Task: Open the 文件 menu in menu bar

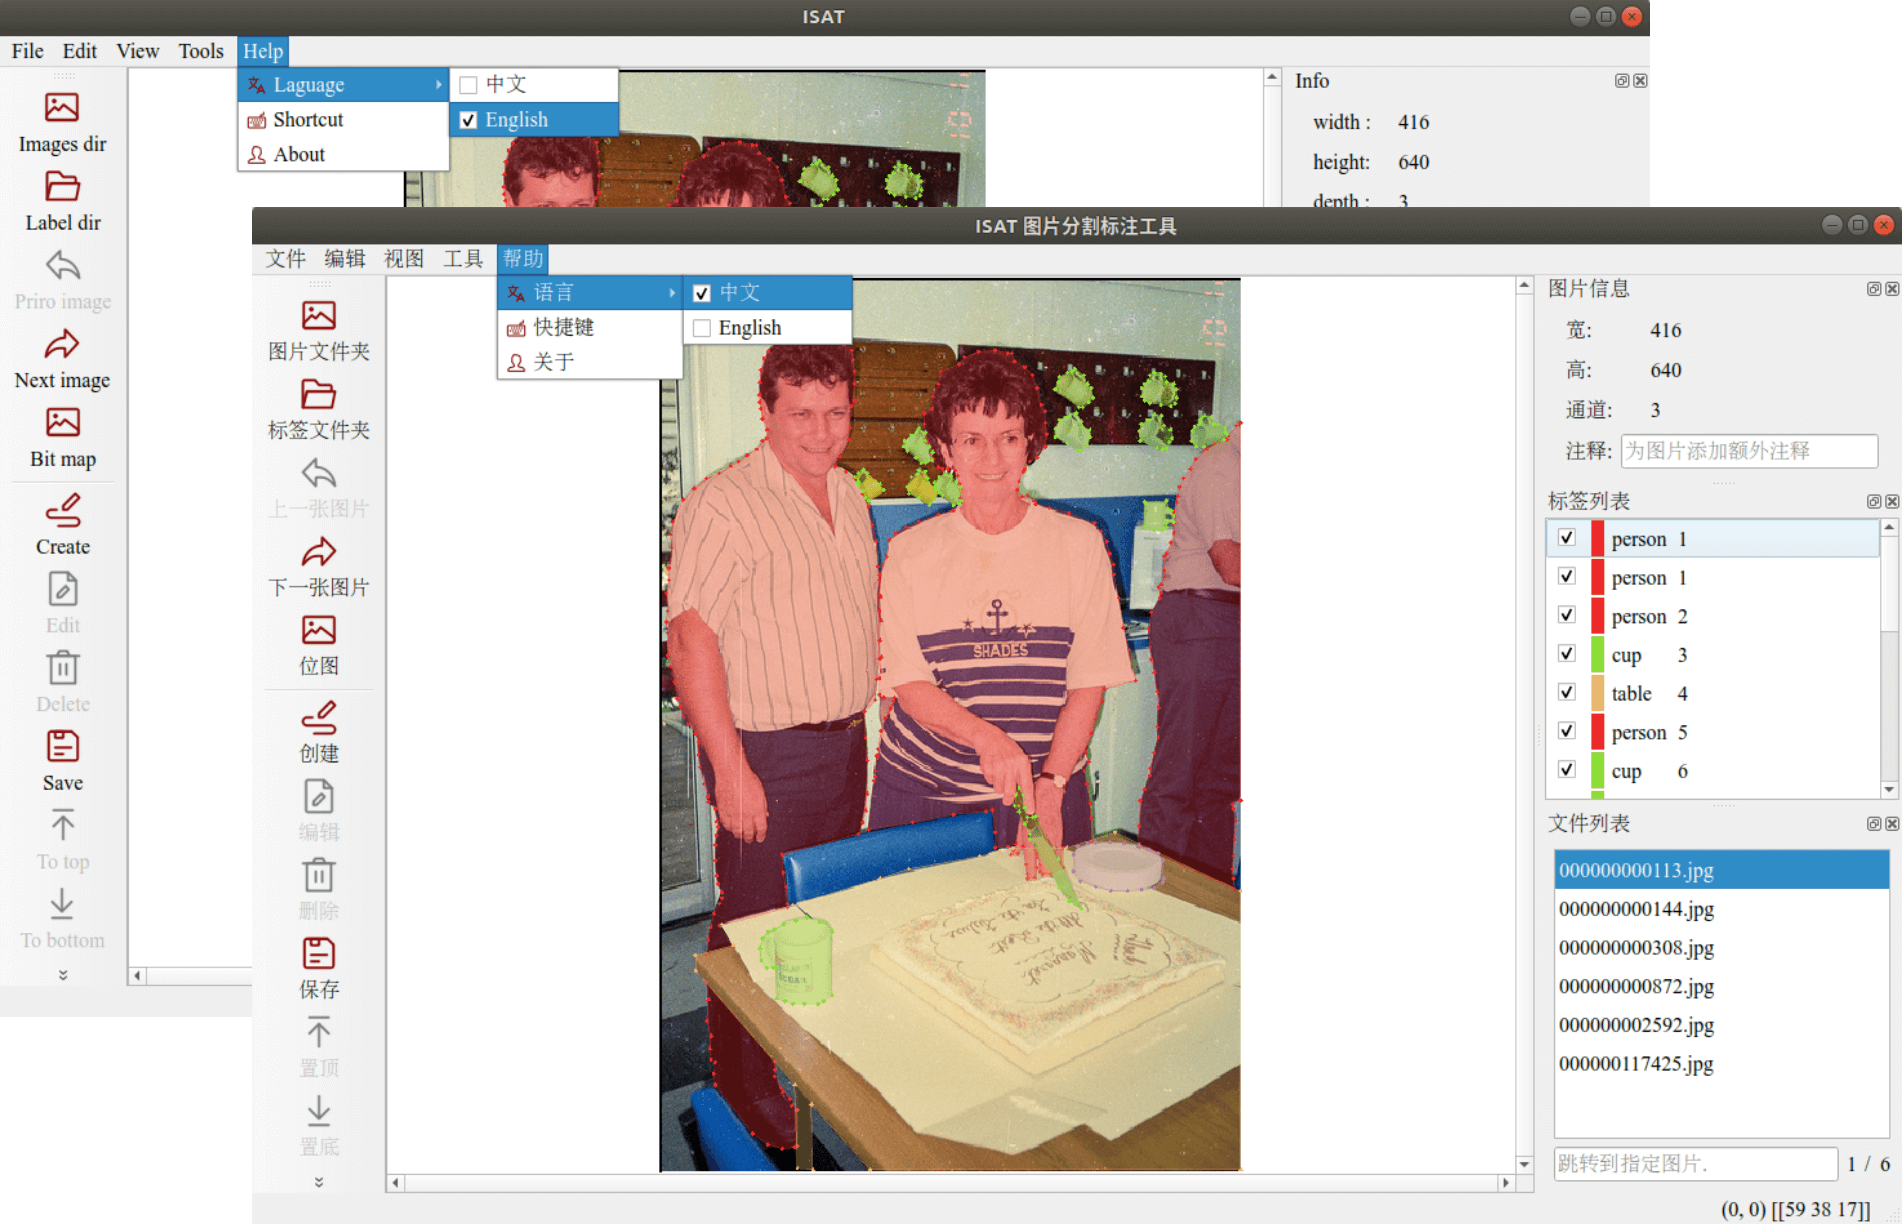Action: coord(285,259)
